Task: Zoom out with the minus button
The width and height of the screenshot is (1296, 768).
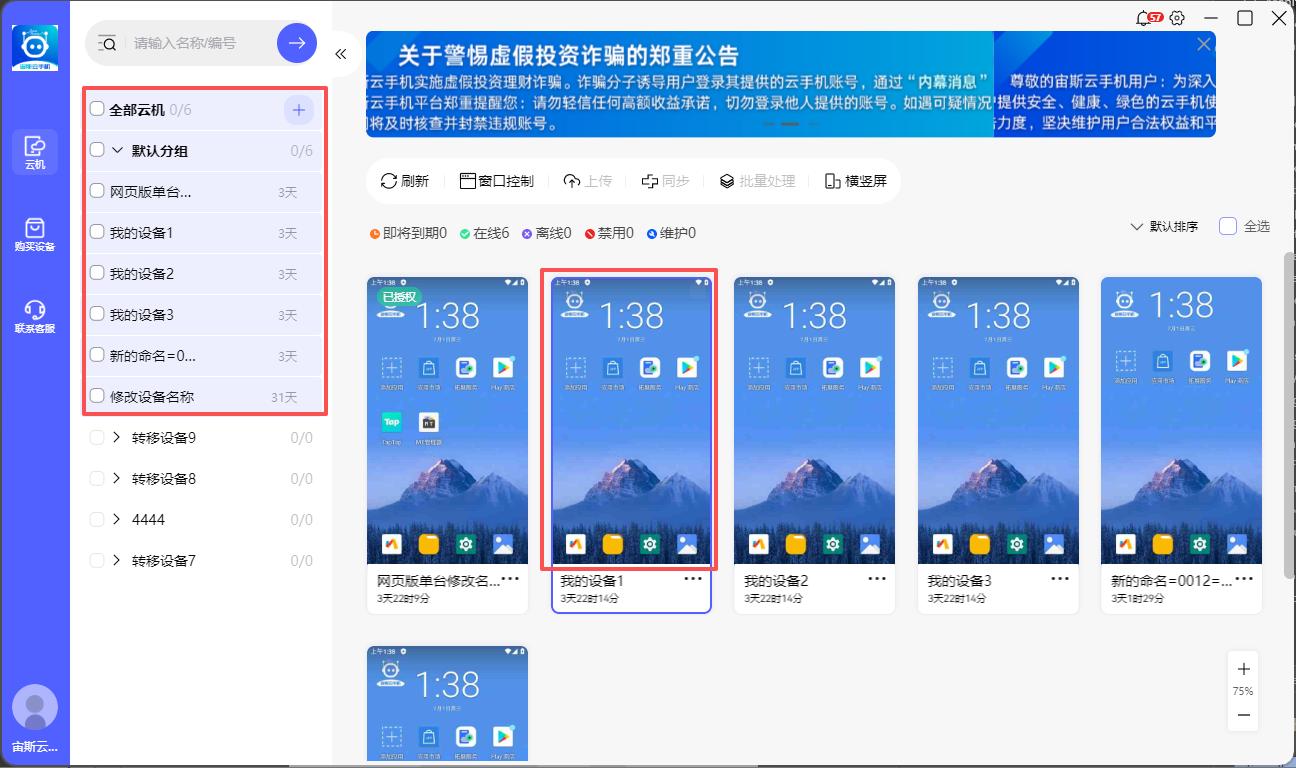Action: (1243, 715)
